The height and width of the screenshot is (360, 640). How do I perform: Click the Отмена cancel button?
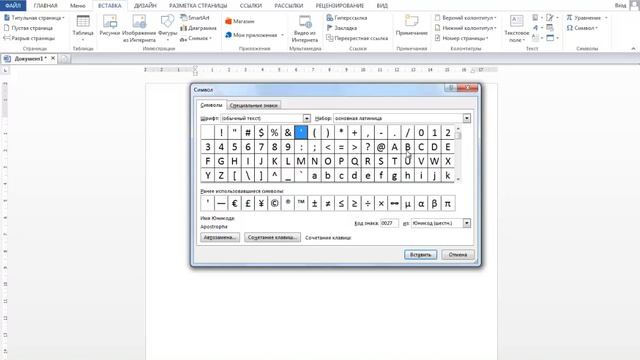(458, 255)
